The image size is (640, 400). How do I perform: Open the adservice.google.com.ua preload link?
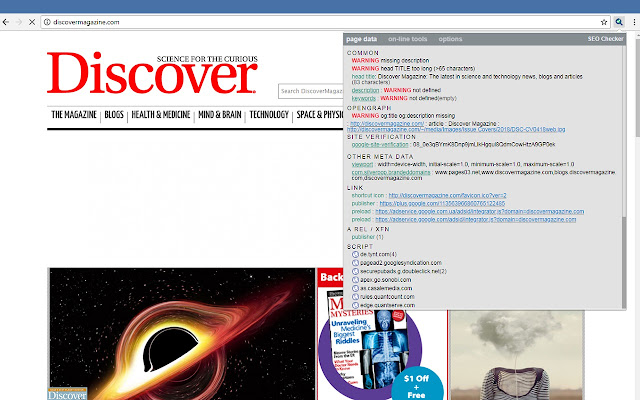(480, 211)
